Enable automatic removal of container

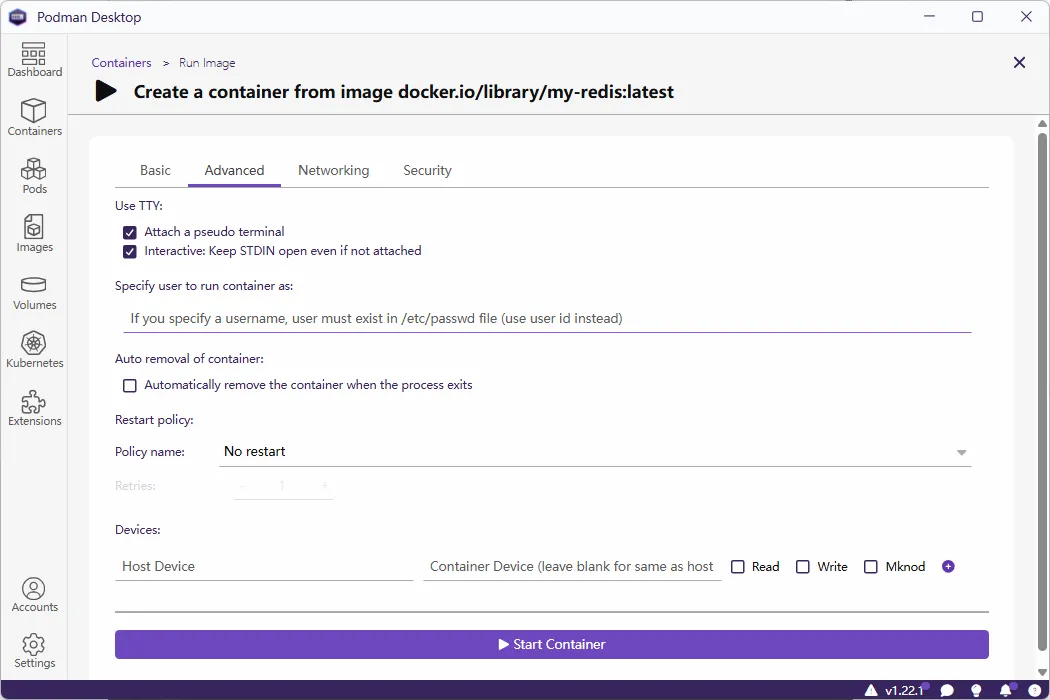(x=130, y=385)
